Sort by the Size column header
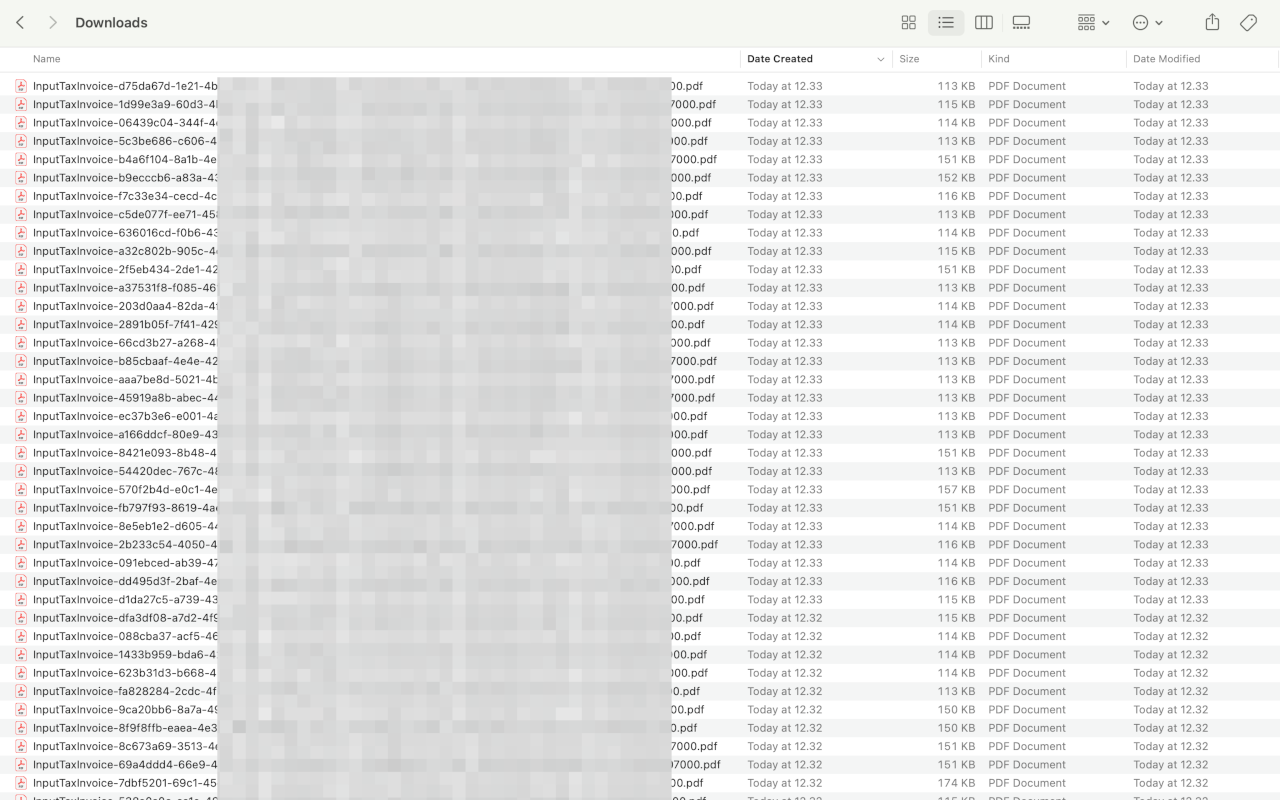This screenshot has height=800, width=1280. point(909,59)
